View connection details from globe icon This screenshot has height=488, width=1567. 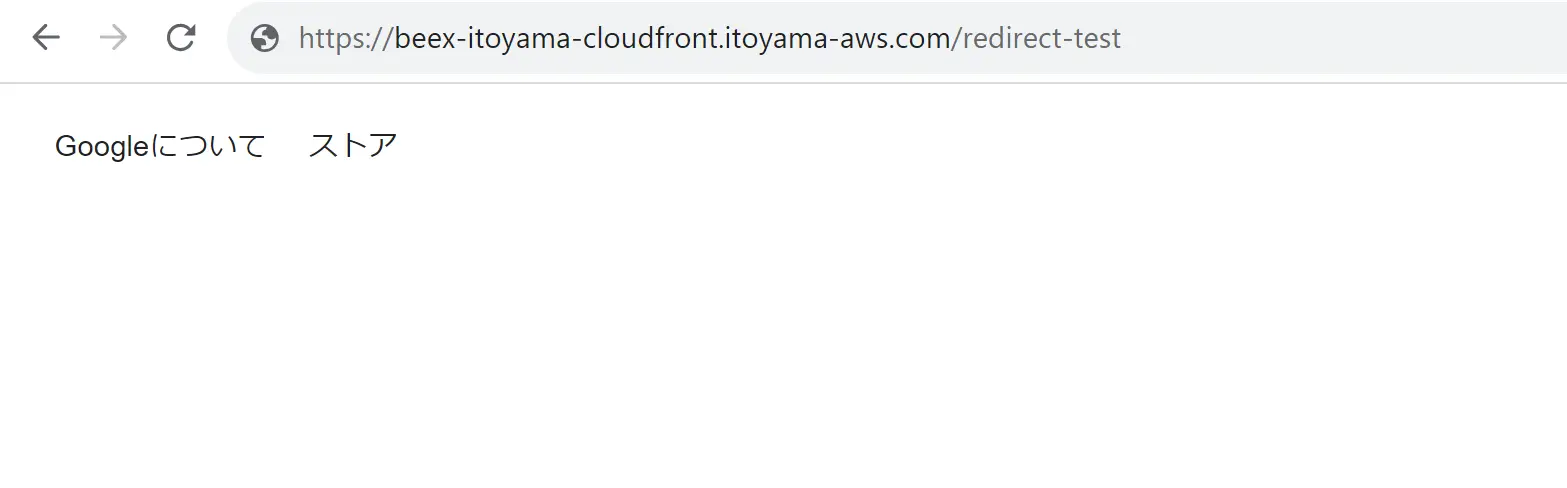(265, 38)
